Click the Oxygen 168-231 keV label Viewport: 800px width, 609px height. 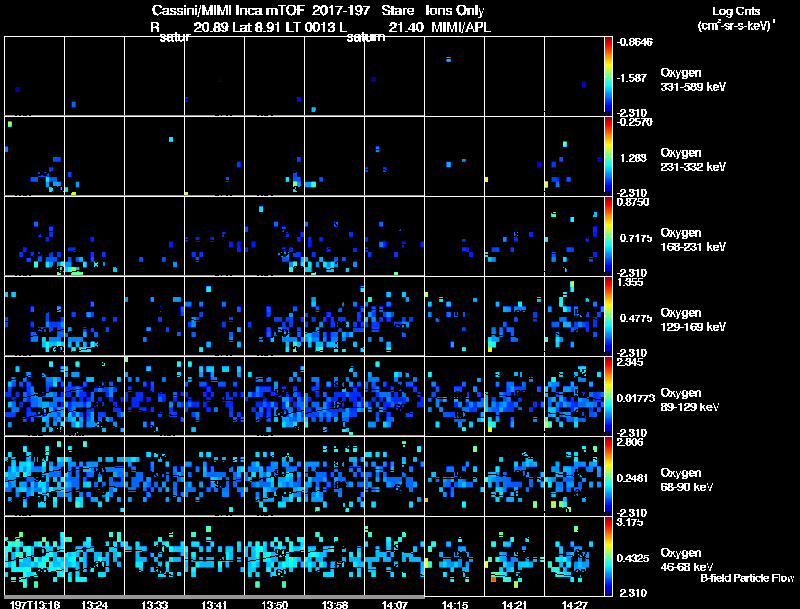pos(693,240)
